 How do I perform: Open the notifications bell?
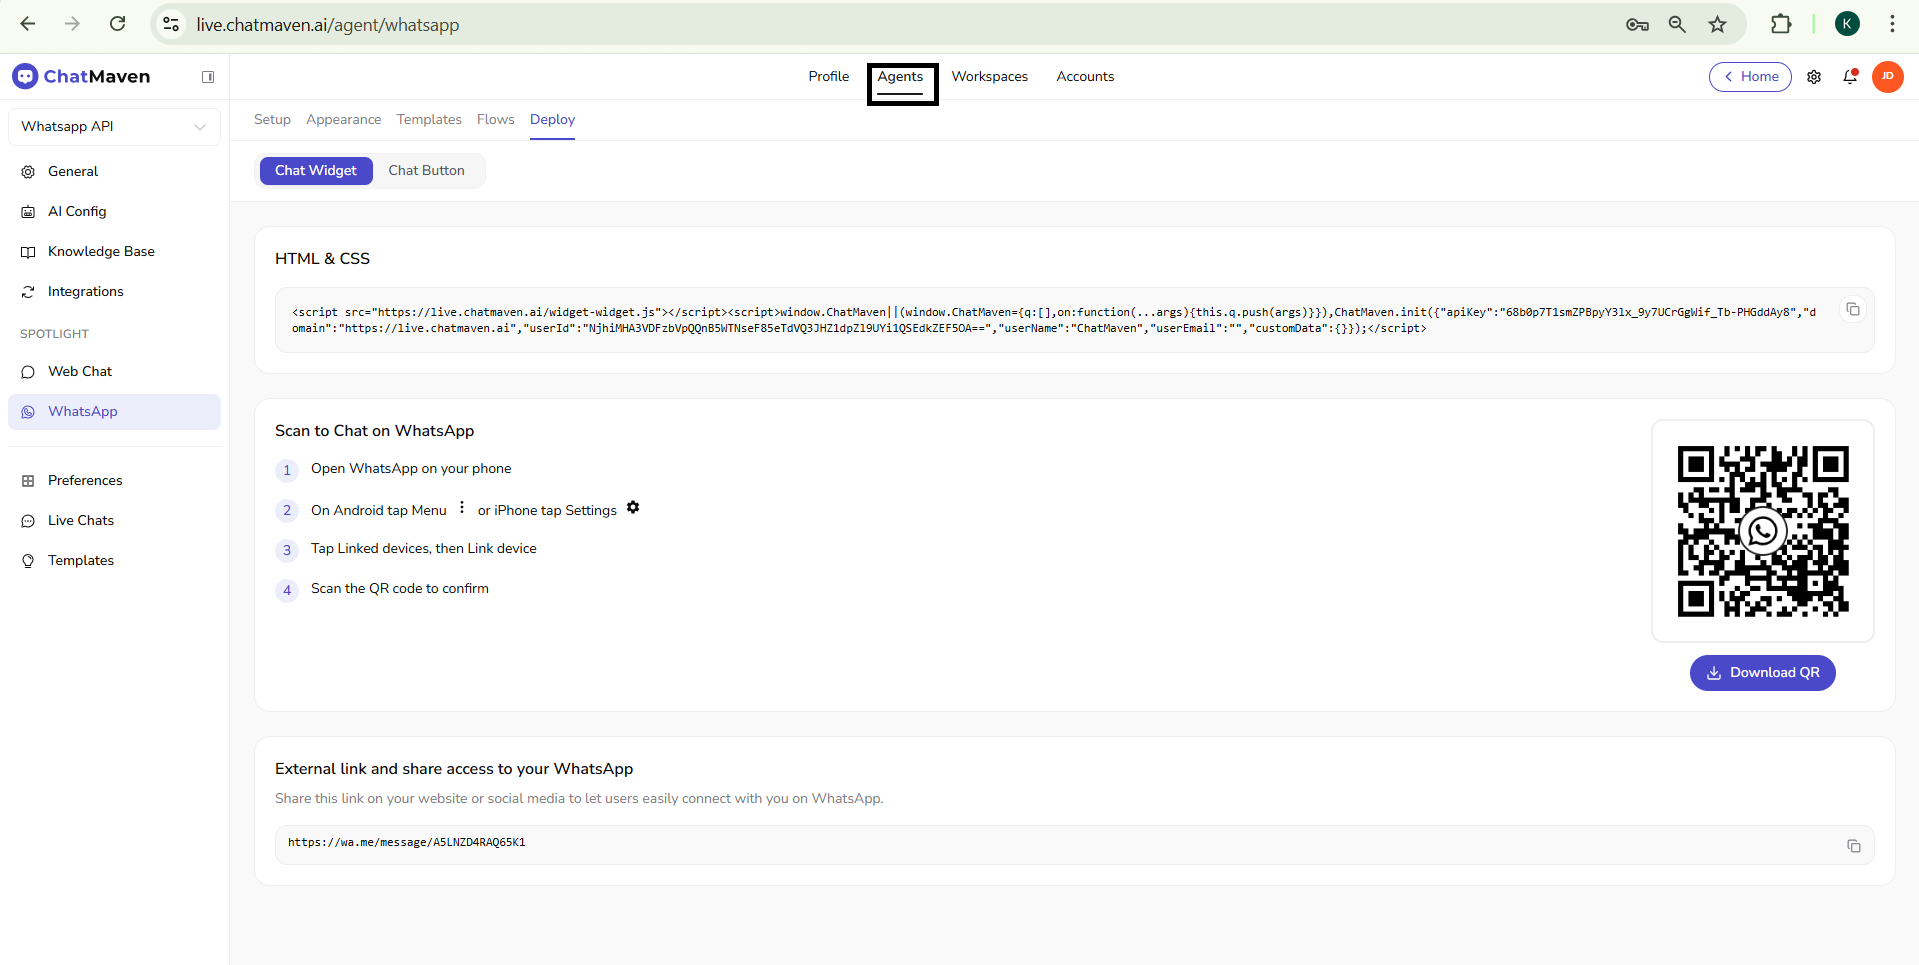click(1850, 77)
